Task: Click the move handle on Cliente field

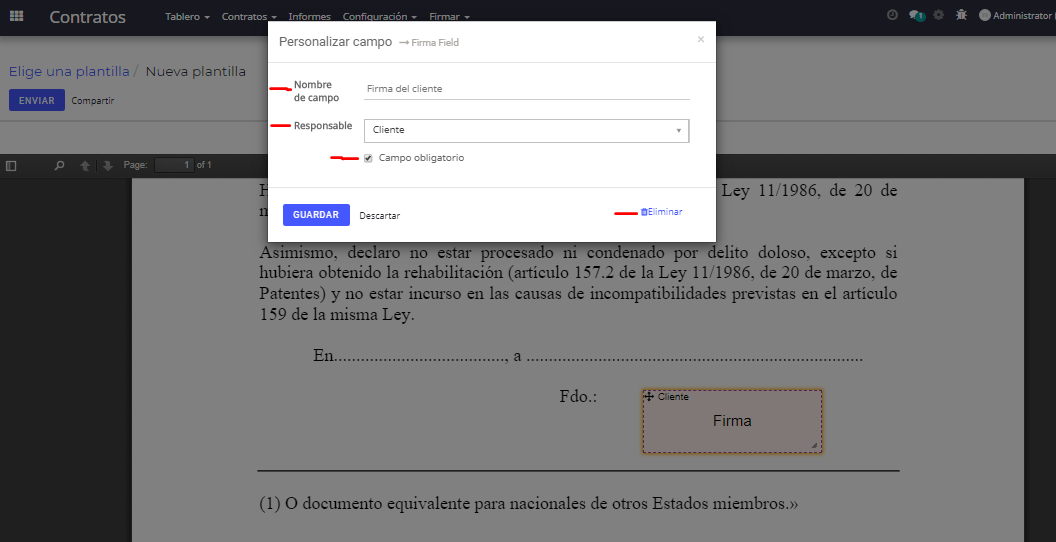Action: click(x=649, y=397)
